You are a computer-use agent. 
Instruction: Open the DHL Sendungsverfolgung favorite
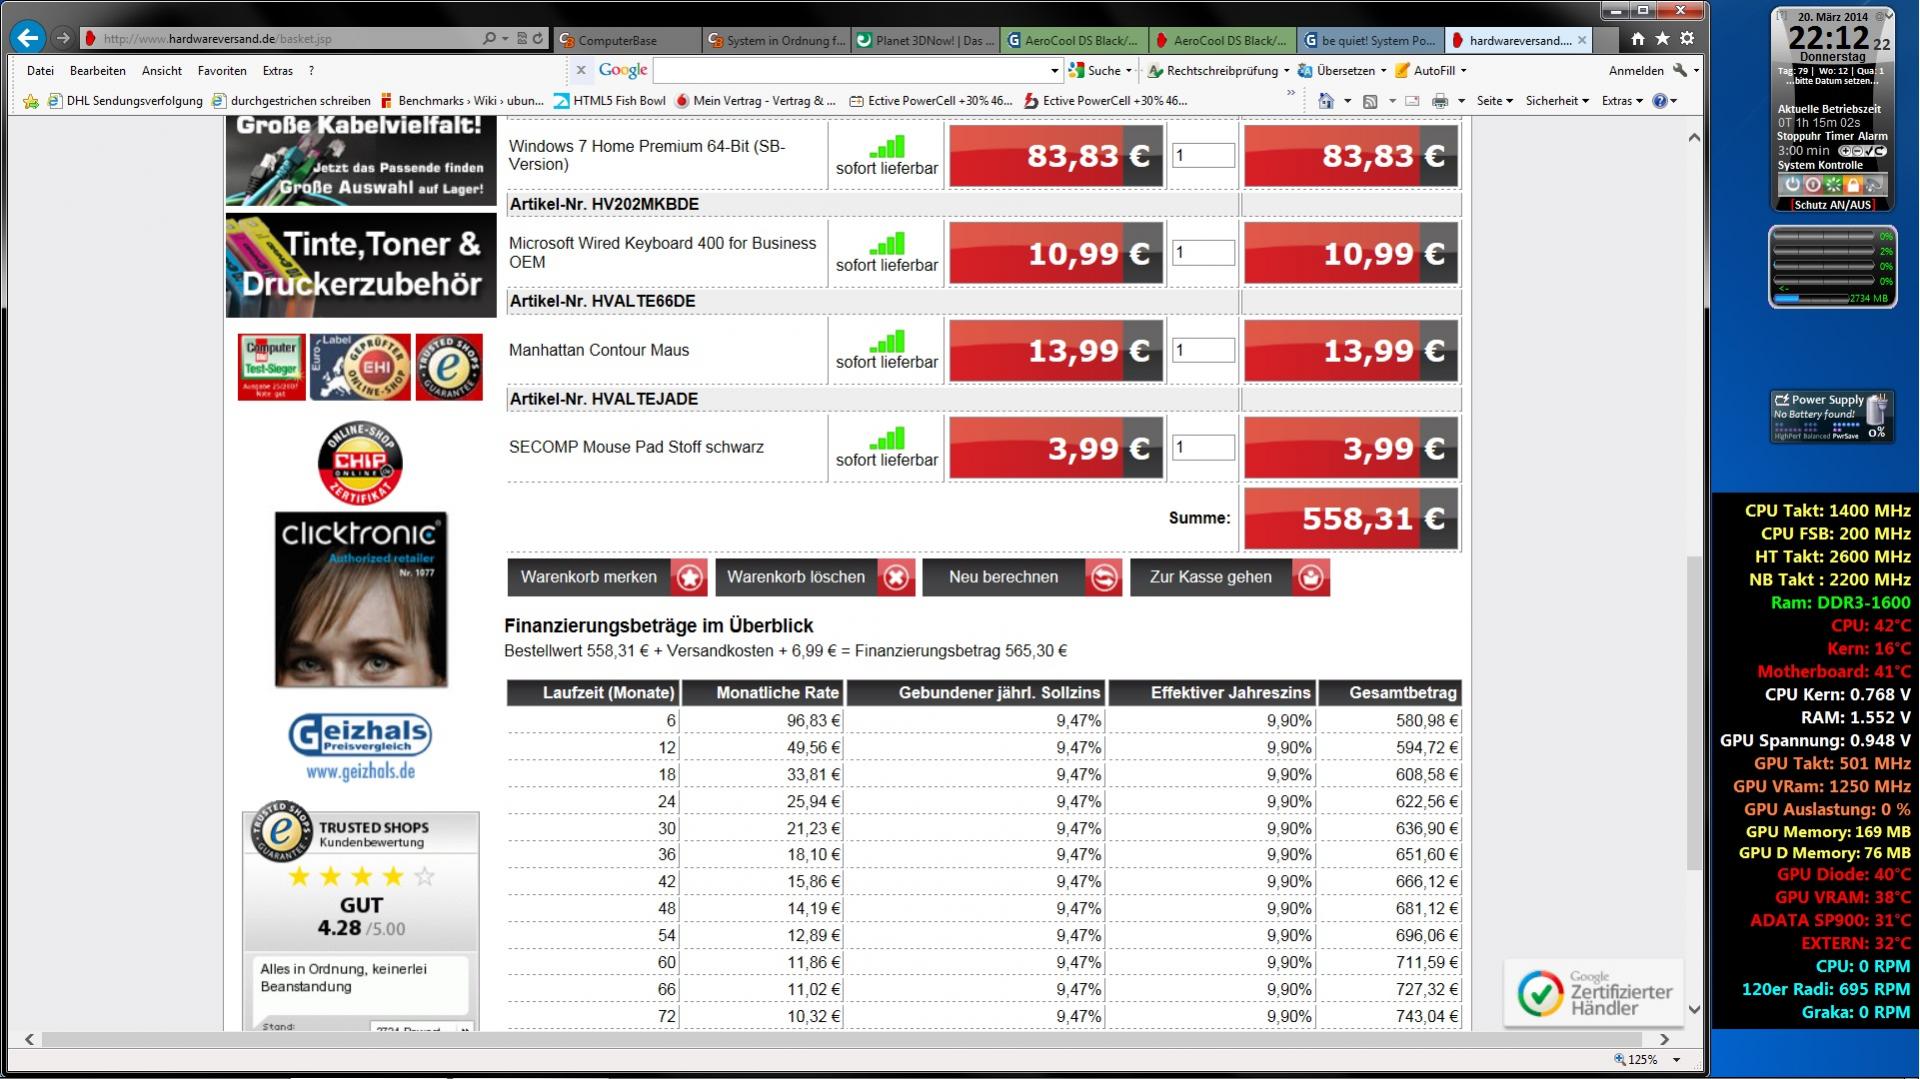(125, 101)
